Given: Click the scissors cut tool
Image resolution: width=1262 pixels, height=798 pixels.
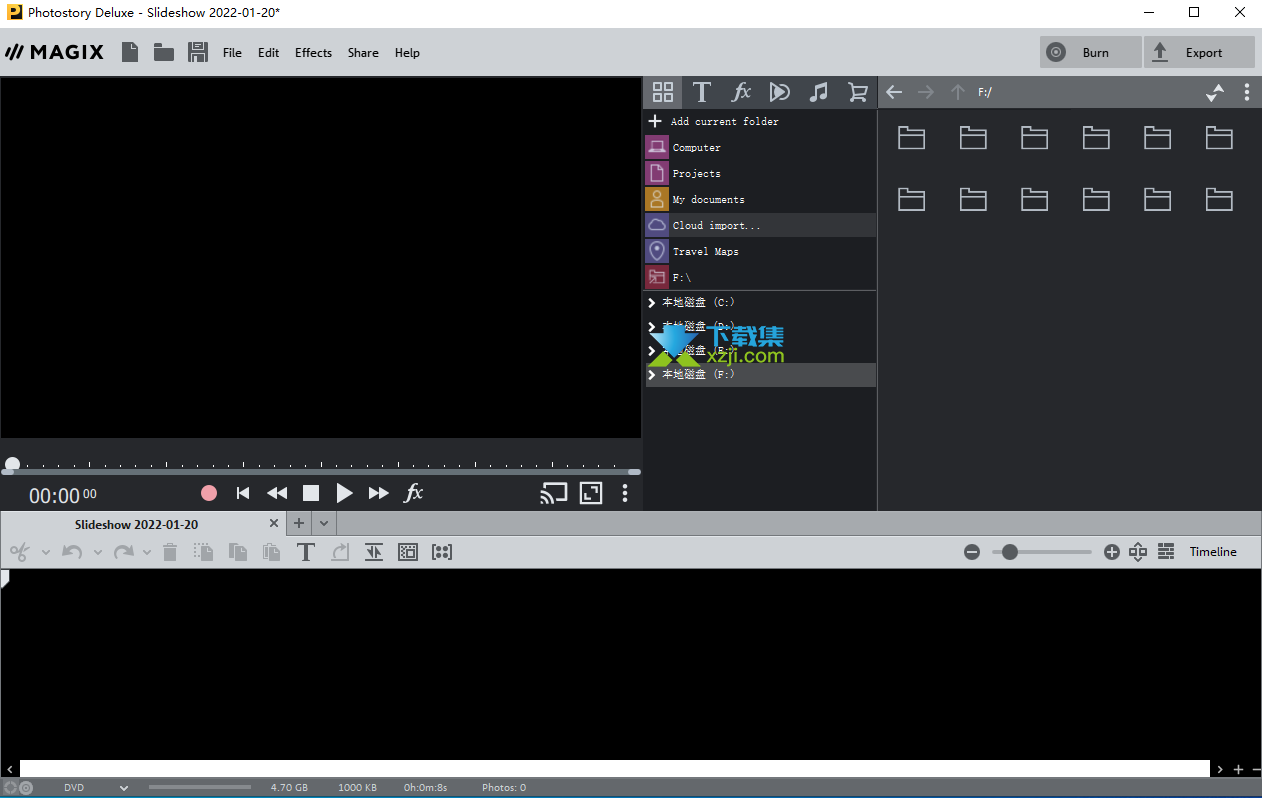Looking at the screenshot, I should pyautogui.click(x=20, y=552).
